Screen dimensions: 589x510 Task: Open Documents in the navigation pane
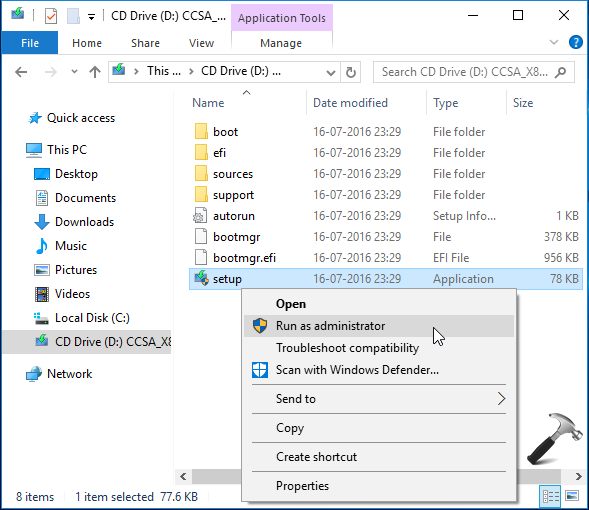pyautogui.click(x=75, y=198)
